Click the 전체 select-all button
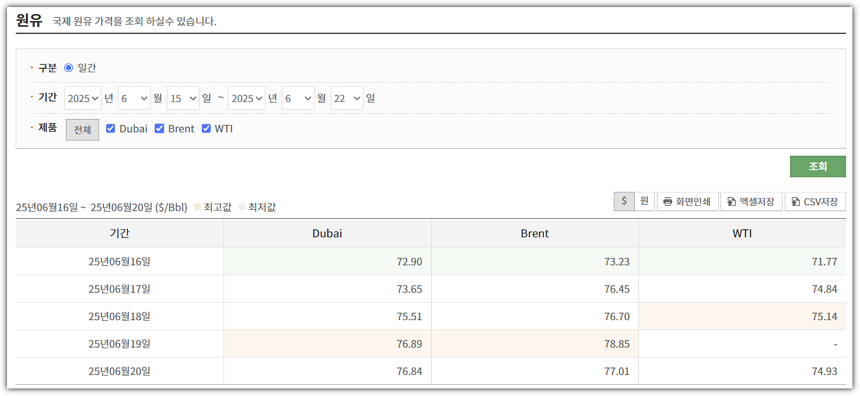 click(x=82, y=130)
